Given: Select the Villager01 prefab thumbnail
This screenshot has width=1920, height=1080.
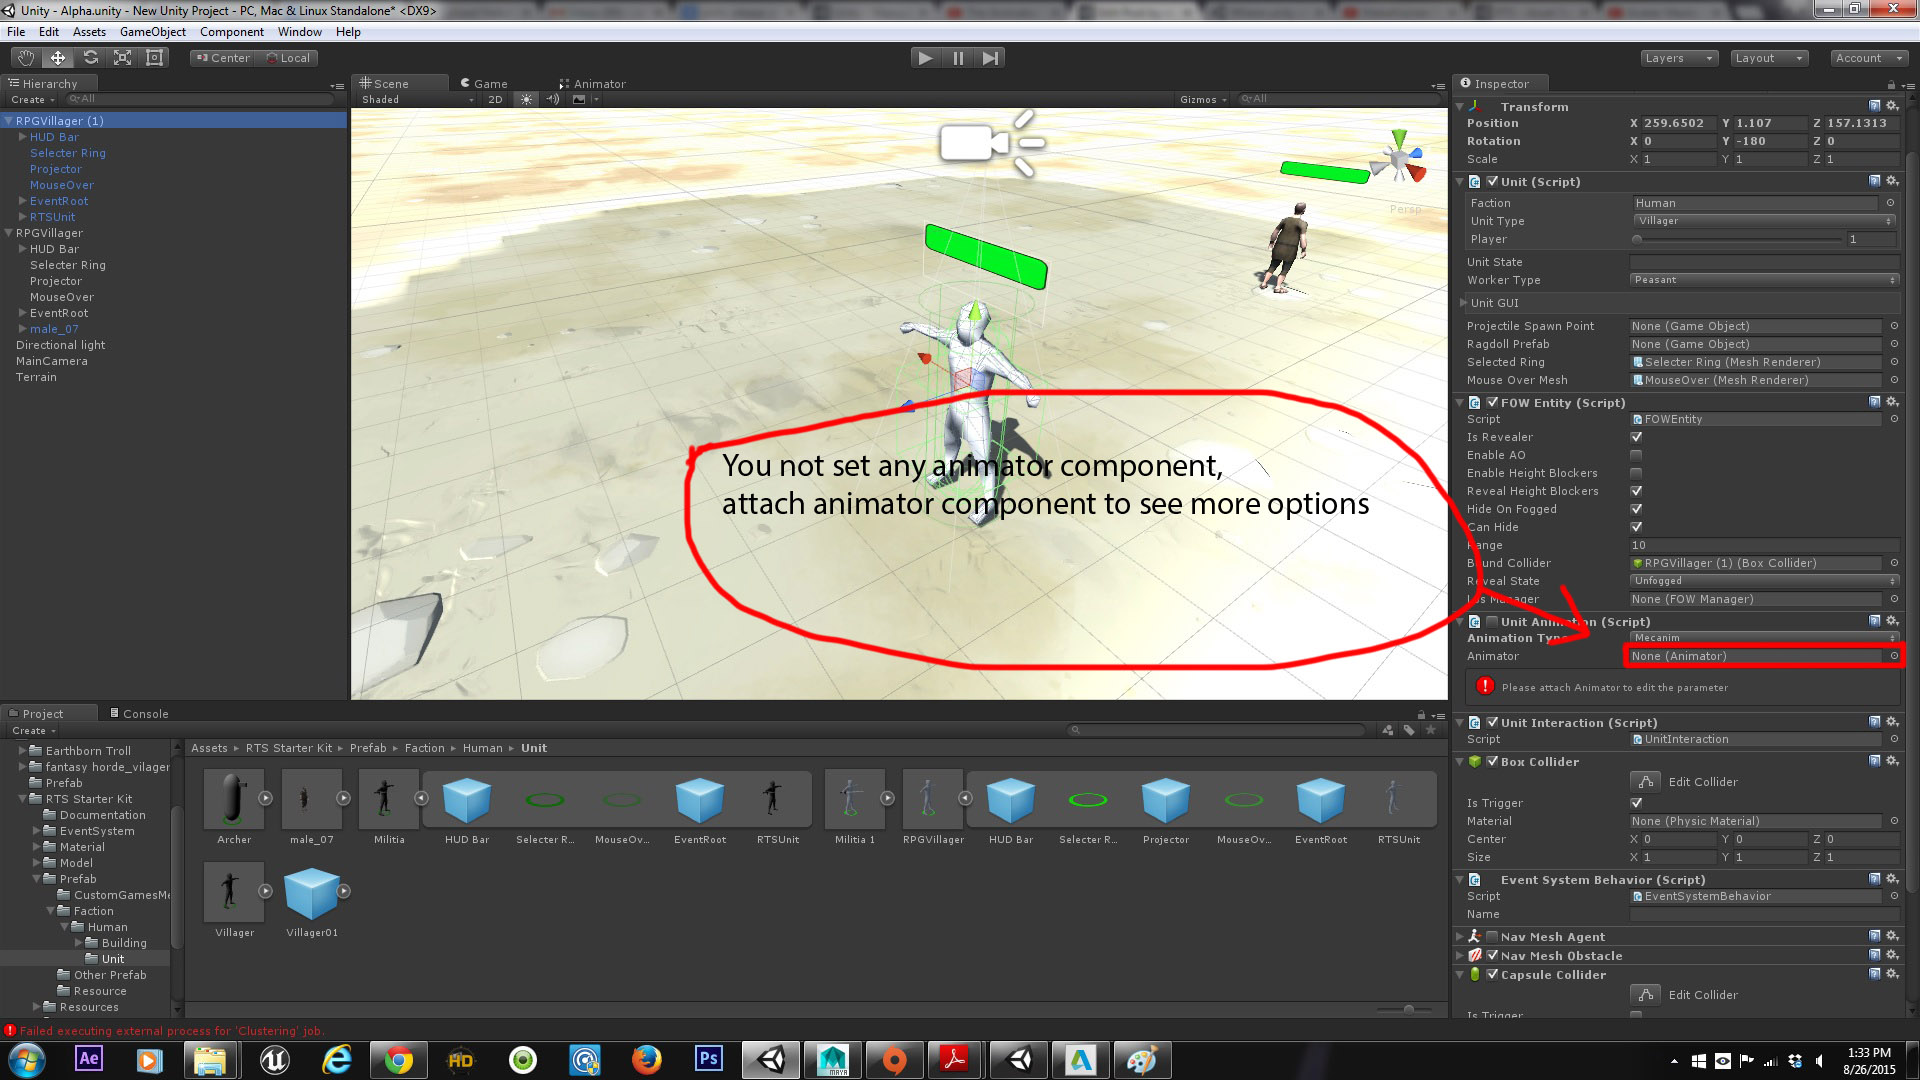Looking at the screenshot, I should (312, 892).
